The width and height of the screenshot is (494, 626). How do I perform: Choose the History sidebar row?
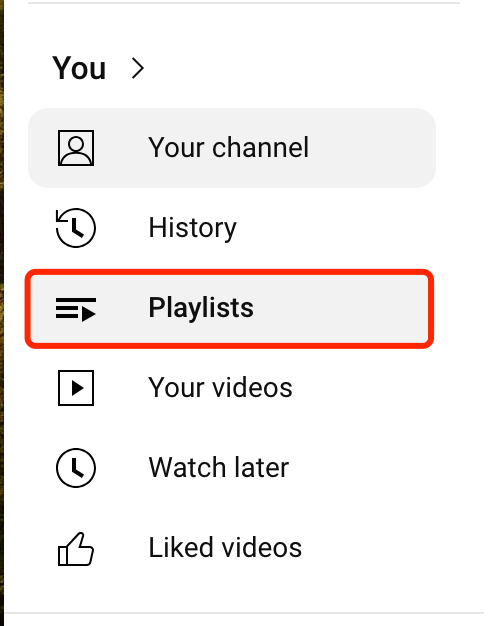tap(232, 228)
